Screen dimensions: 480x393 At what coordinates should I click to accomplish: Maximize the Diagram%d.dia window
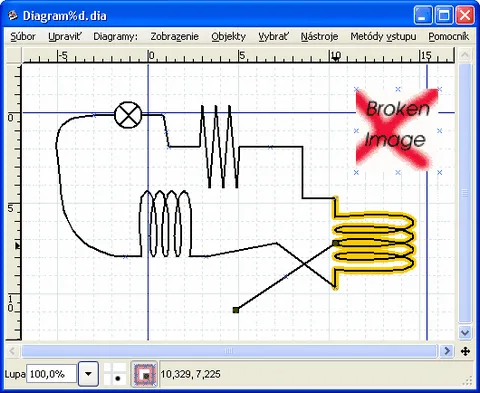(444, 15)
